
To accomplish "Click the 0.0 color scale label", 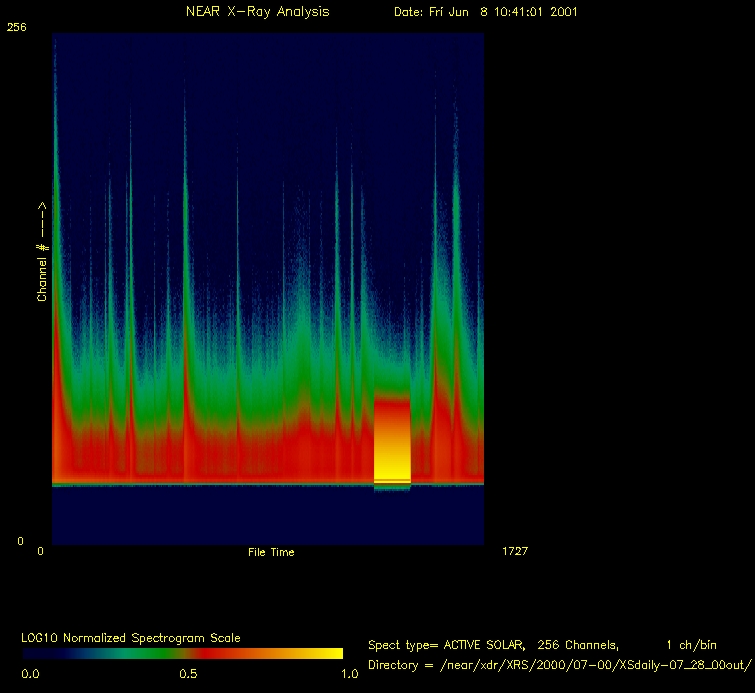I will click(x=30, y=674).
